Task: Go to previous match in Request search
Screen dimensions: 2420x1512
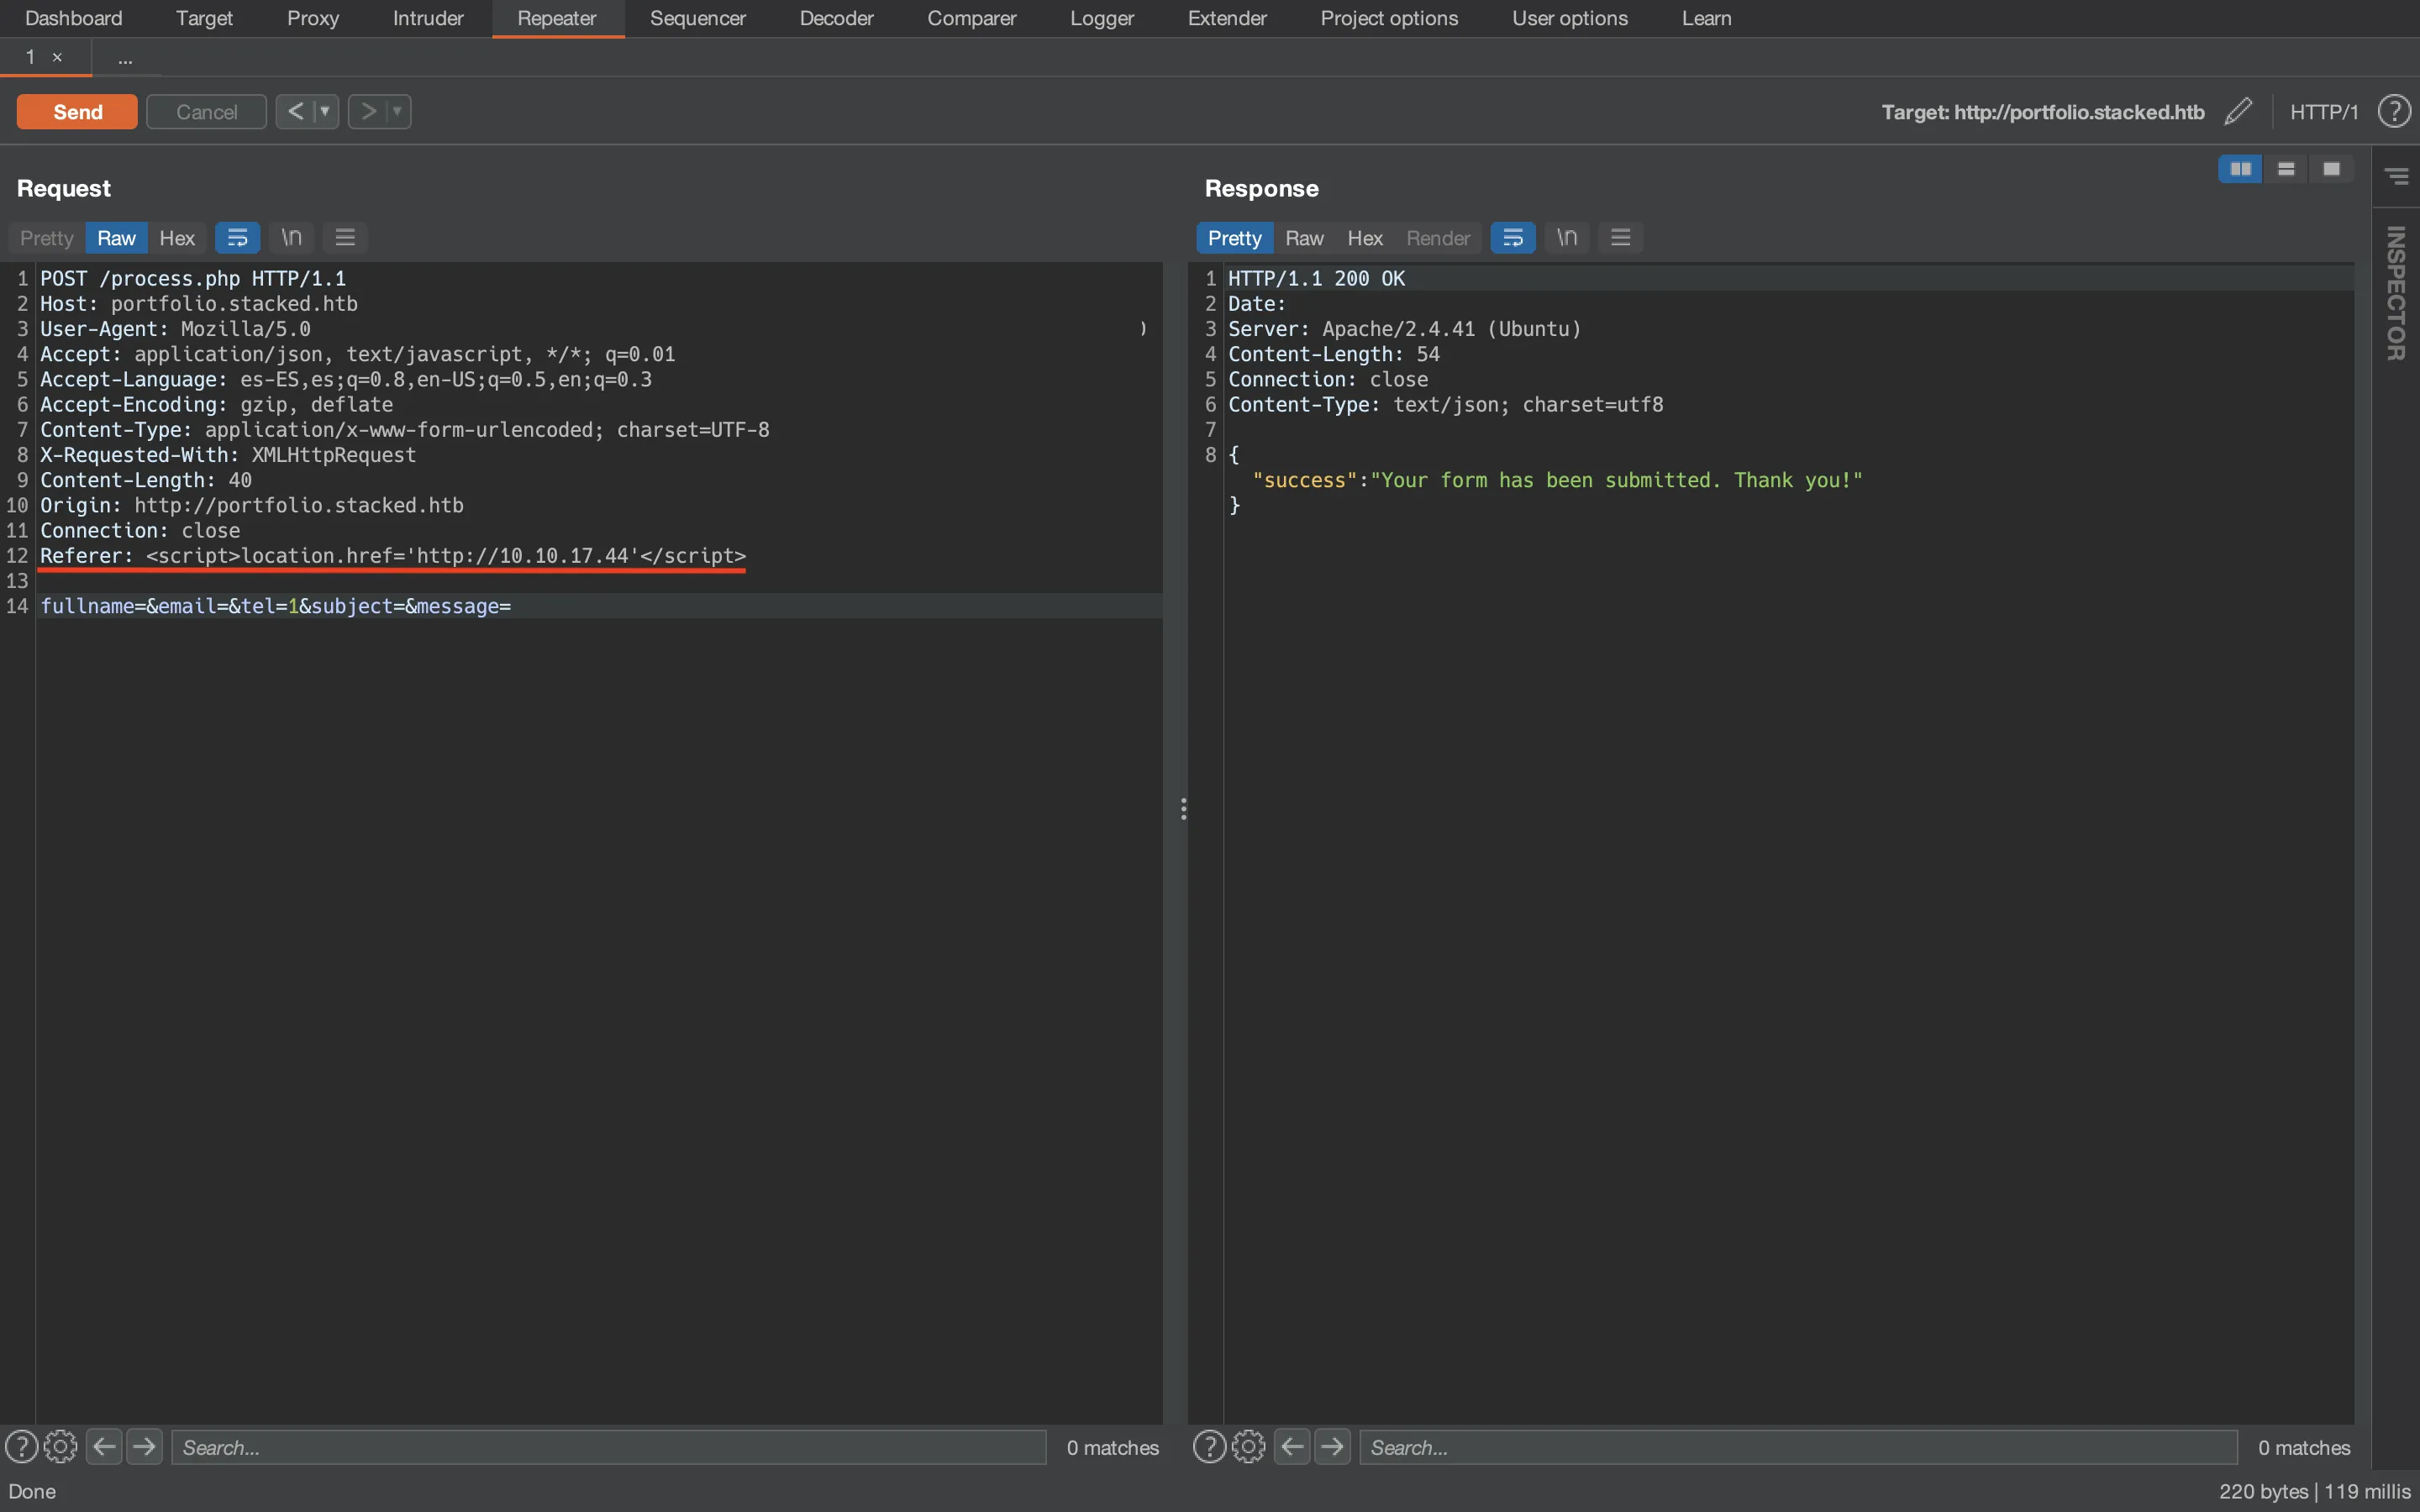Action: click(104, 1447)
